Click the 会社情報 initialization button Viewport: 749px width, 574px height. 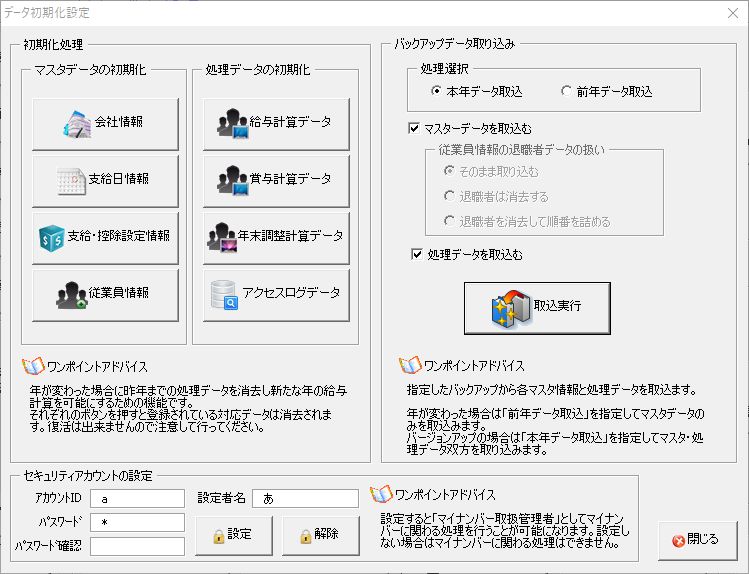105,123
